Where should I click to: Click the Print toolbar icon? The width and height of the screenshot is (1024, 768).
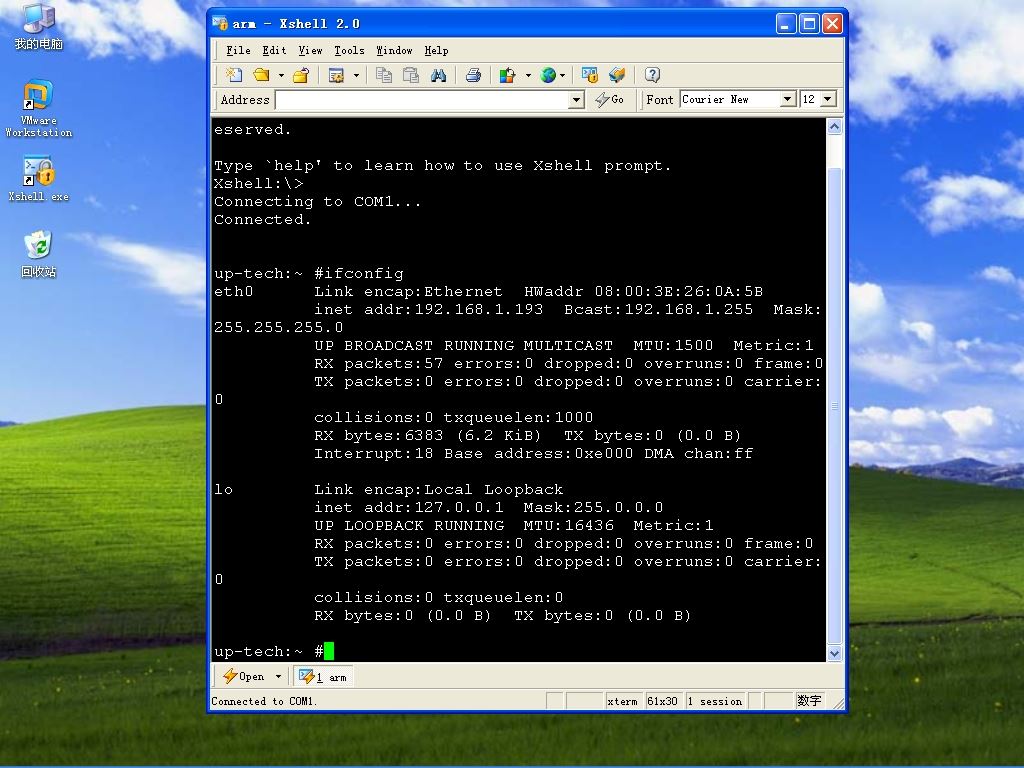point(473,75)
